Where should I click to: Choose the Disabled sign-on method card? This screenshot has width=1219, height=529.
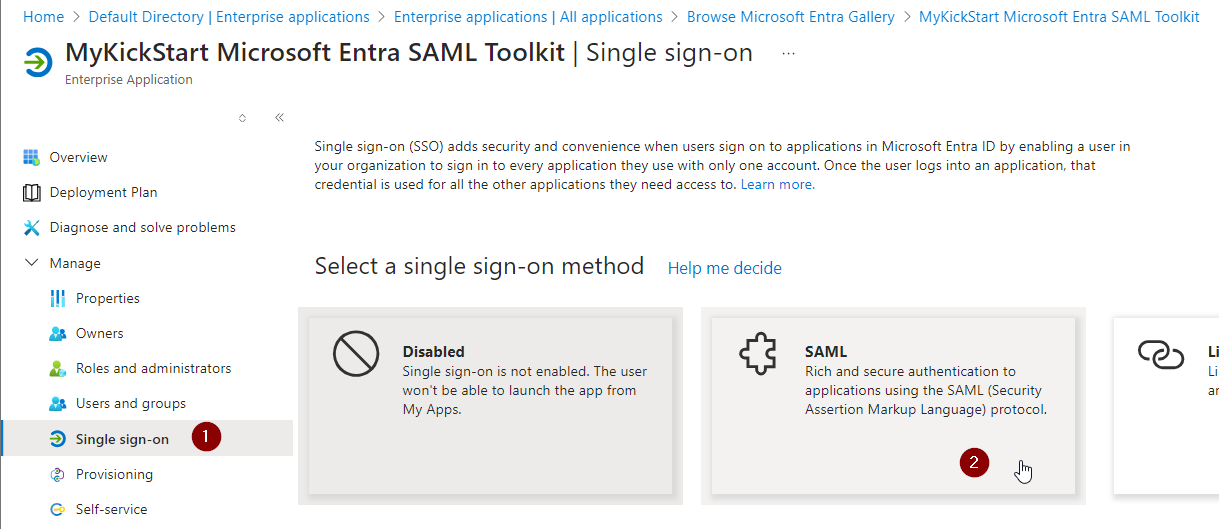[490, 405]
